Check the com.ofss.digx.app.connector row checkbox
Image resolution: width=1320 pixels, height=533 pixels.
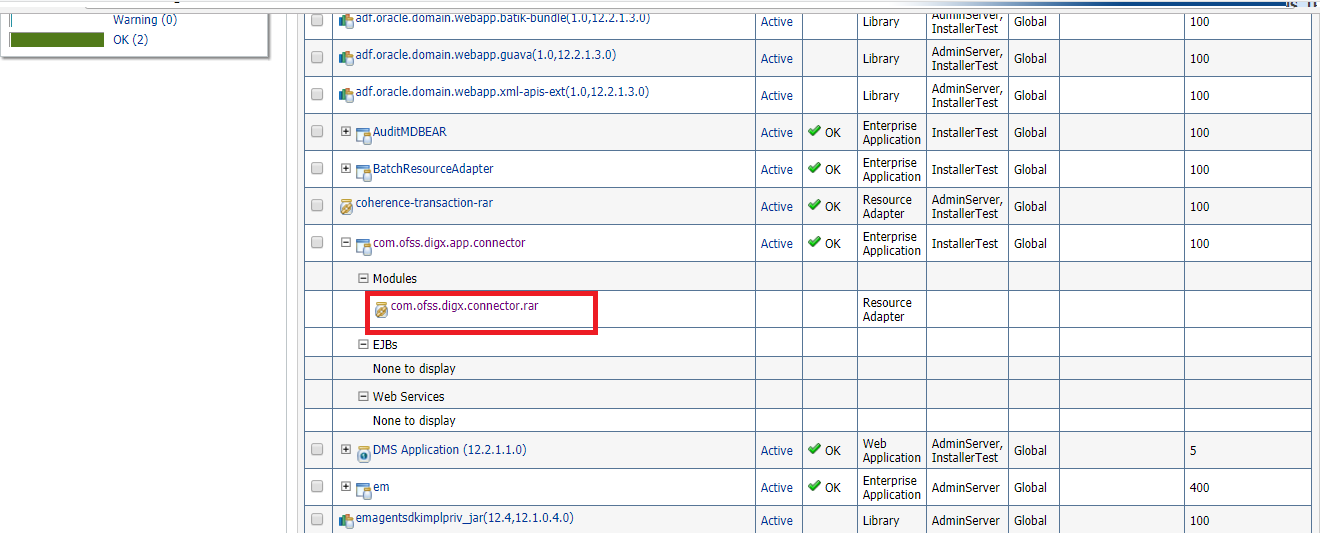(x=317, y=242)
